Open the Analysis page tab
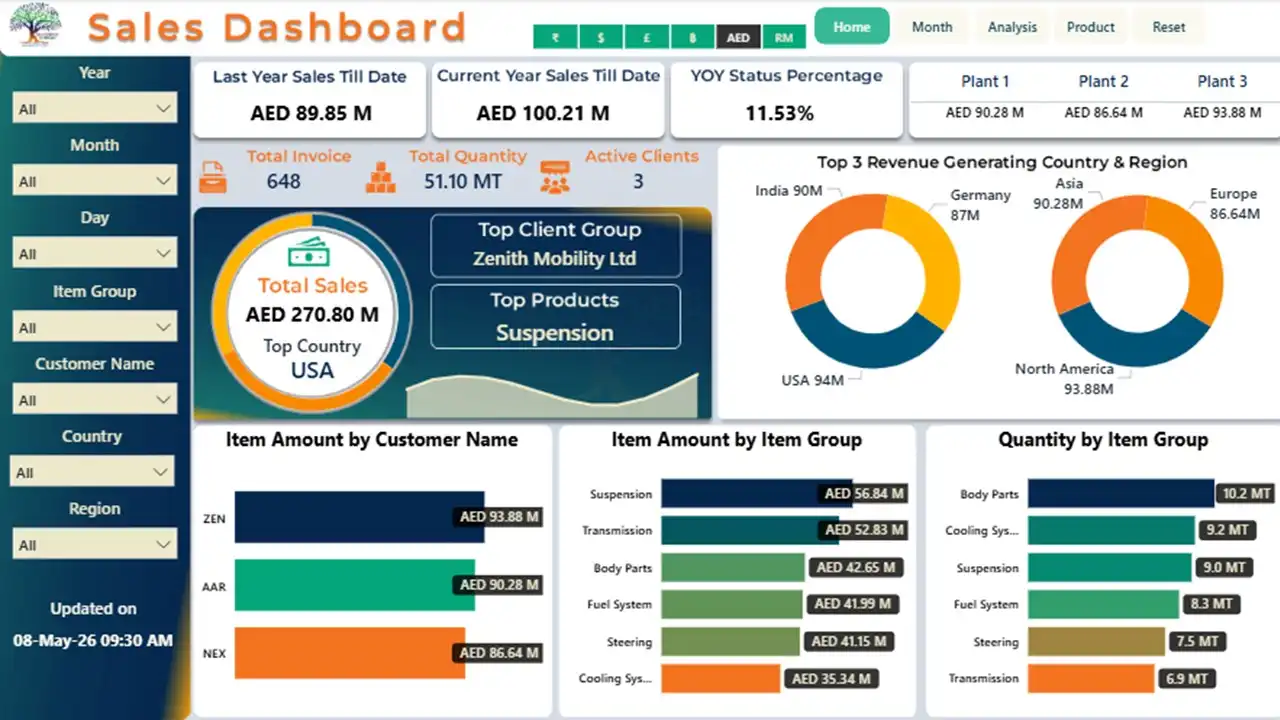The height and width of the screenshot is (720, 1280). (x=1012, y=27)
